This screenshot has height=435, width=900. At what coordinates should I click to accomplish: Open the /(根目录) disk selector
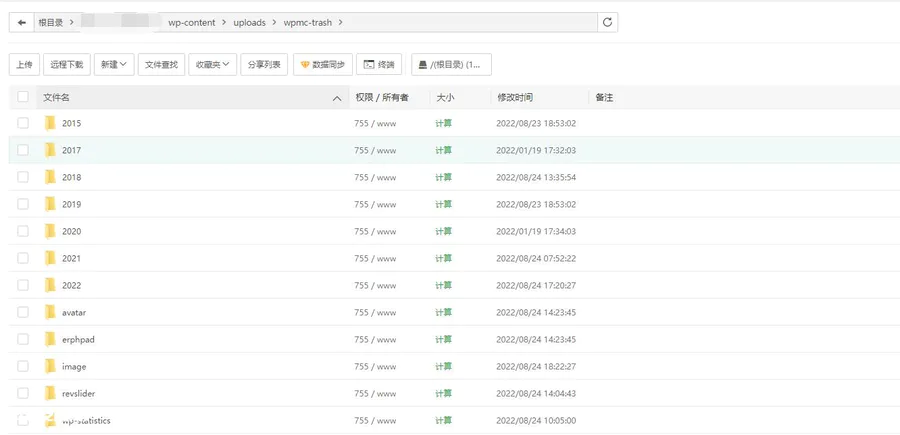[x=451, y=65]
